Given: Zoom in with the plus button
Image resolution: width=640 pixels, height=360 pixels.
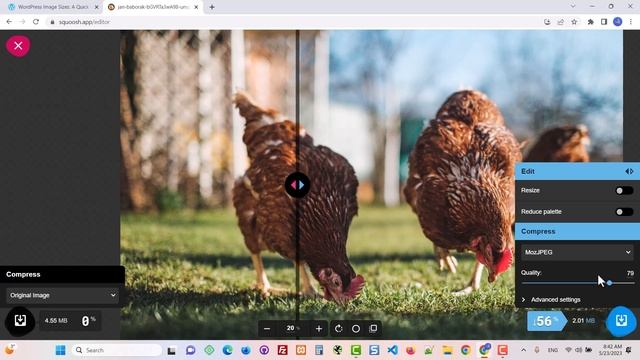Looking at the screenshot, I should coord(319,329).
